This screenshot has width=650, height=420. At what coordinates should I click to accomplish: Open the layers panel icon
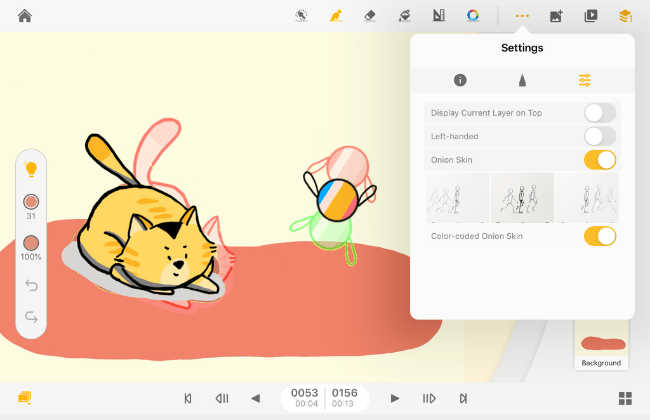click(625, 16)
